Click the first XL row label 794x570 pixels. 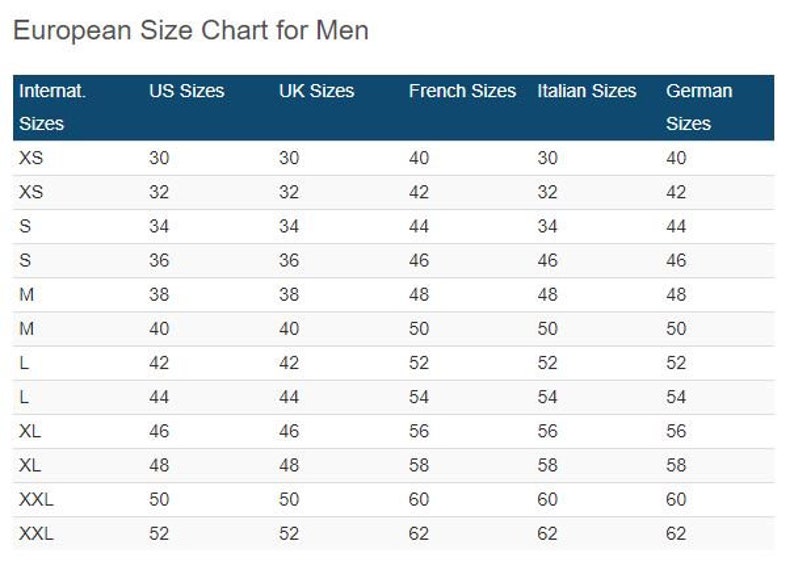point(30,431)
